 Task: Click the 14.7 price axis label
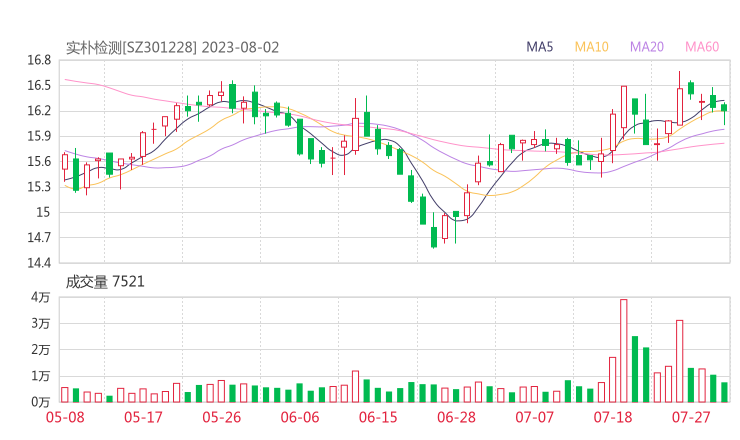click(39, 237)
